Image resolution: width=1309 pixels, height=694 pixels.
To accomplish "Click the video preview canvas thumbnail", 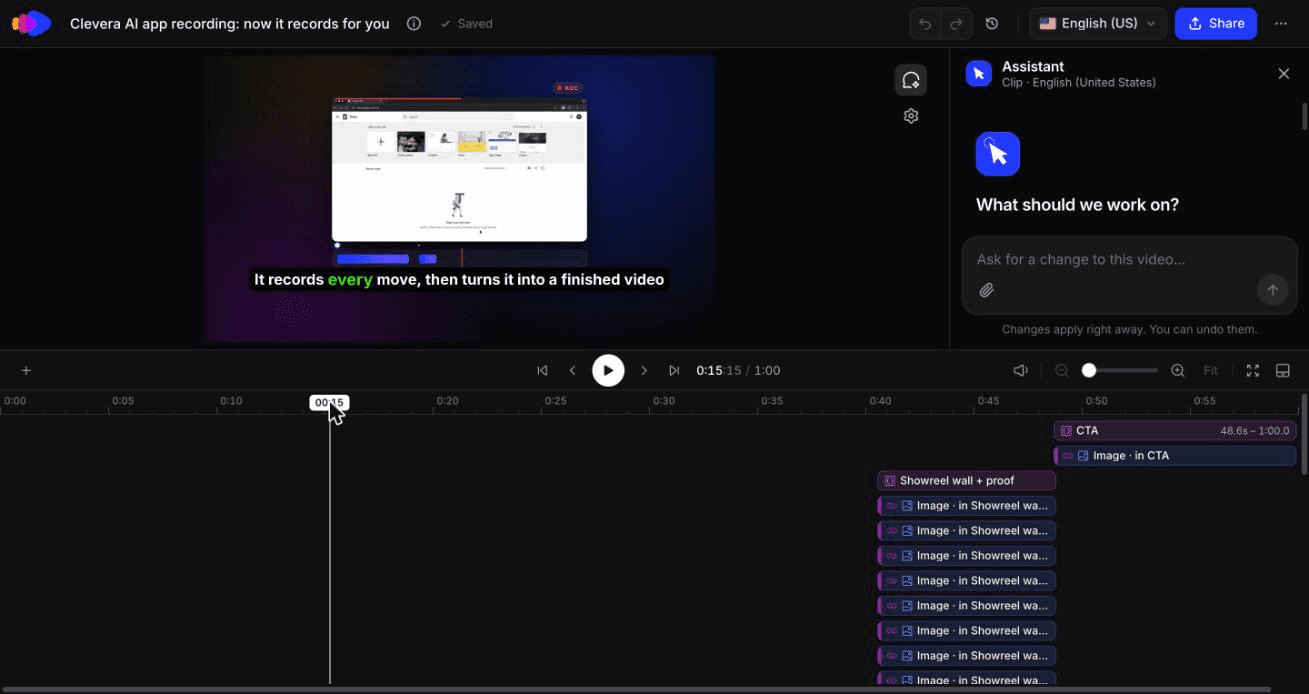I will (x=460, y=199).
